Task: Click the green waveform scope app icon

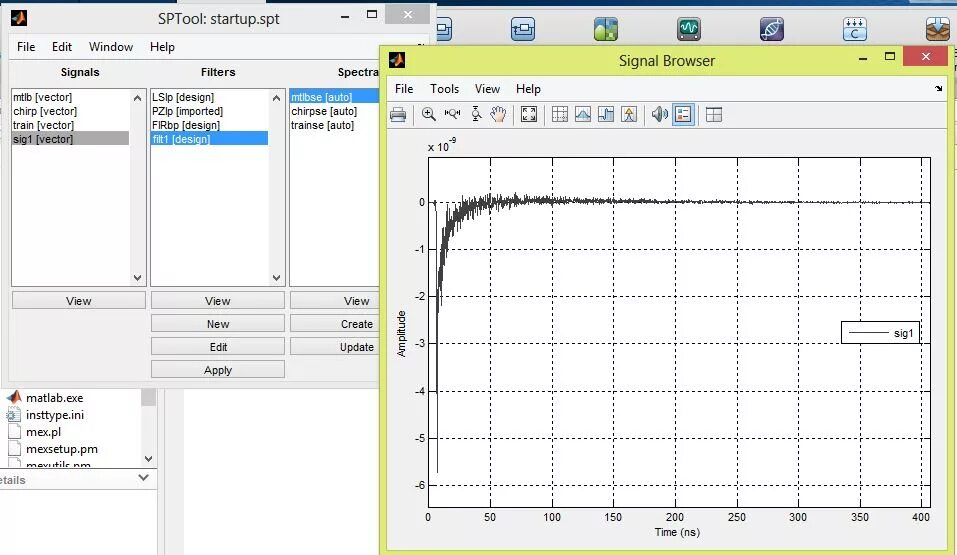Action: tap(688, 29)
